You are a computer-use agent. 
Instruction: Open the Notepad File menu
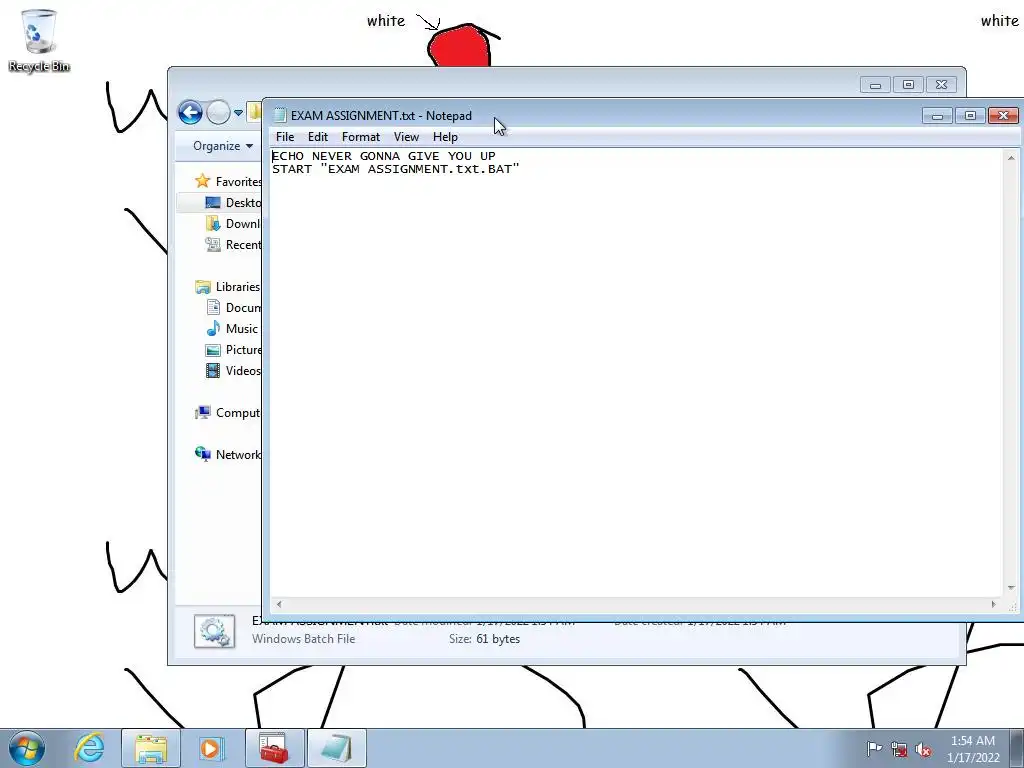click(x=285, y=136)
